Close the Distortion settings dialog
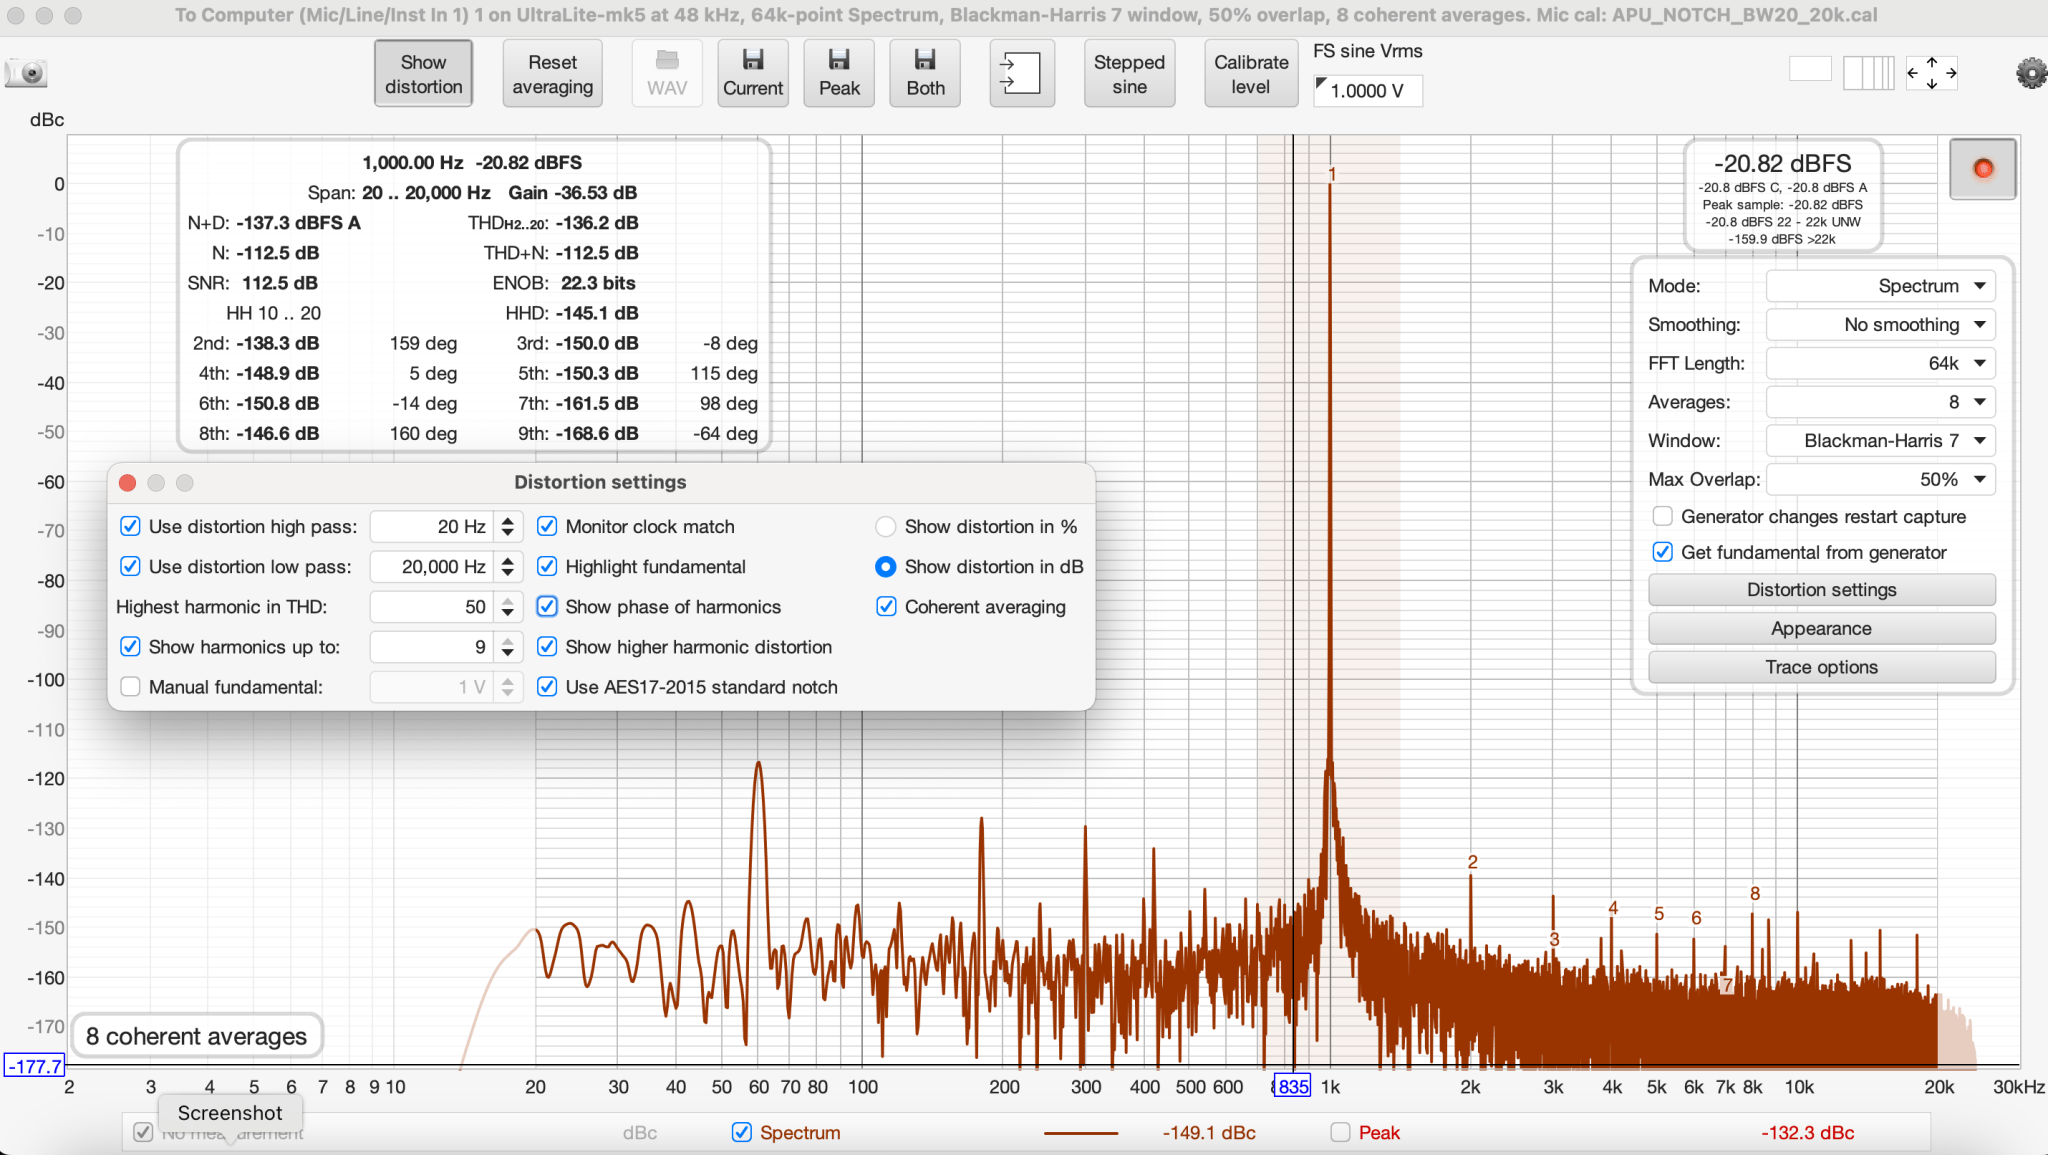The height and width of the screenshot is (1155, 2048). coord(127,483)
